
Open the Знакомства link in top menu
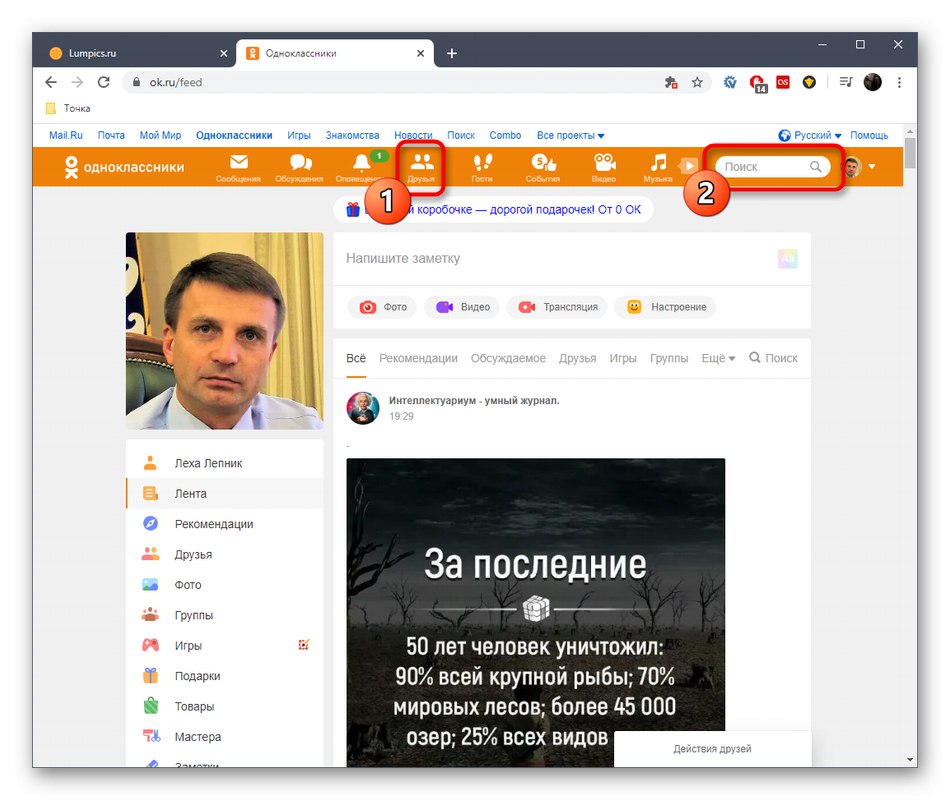tap(352, 135)
